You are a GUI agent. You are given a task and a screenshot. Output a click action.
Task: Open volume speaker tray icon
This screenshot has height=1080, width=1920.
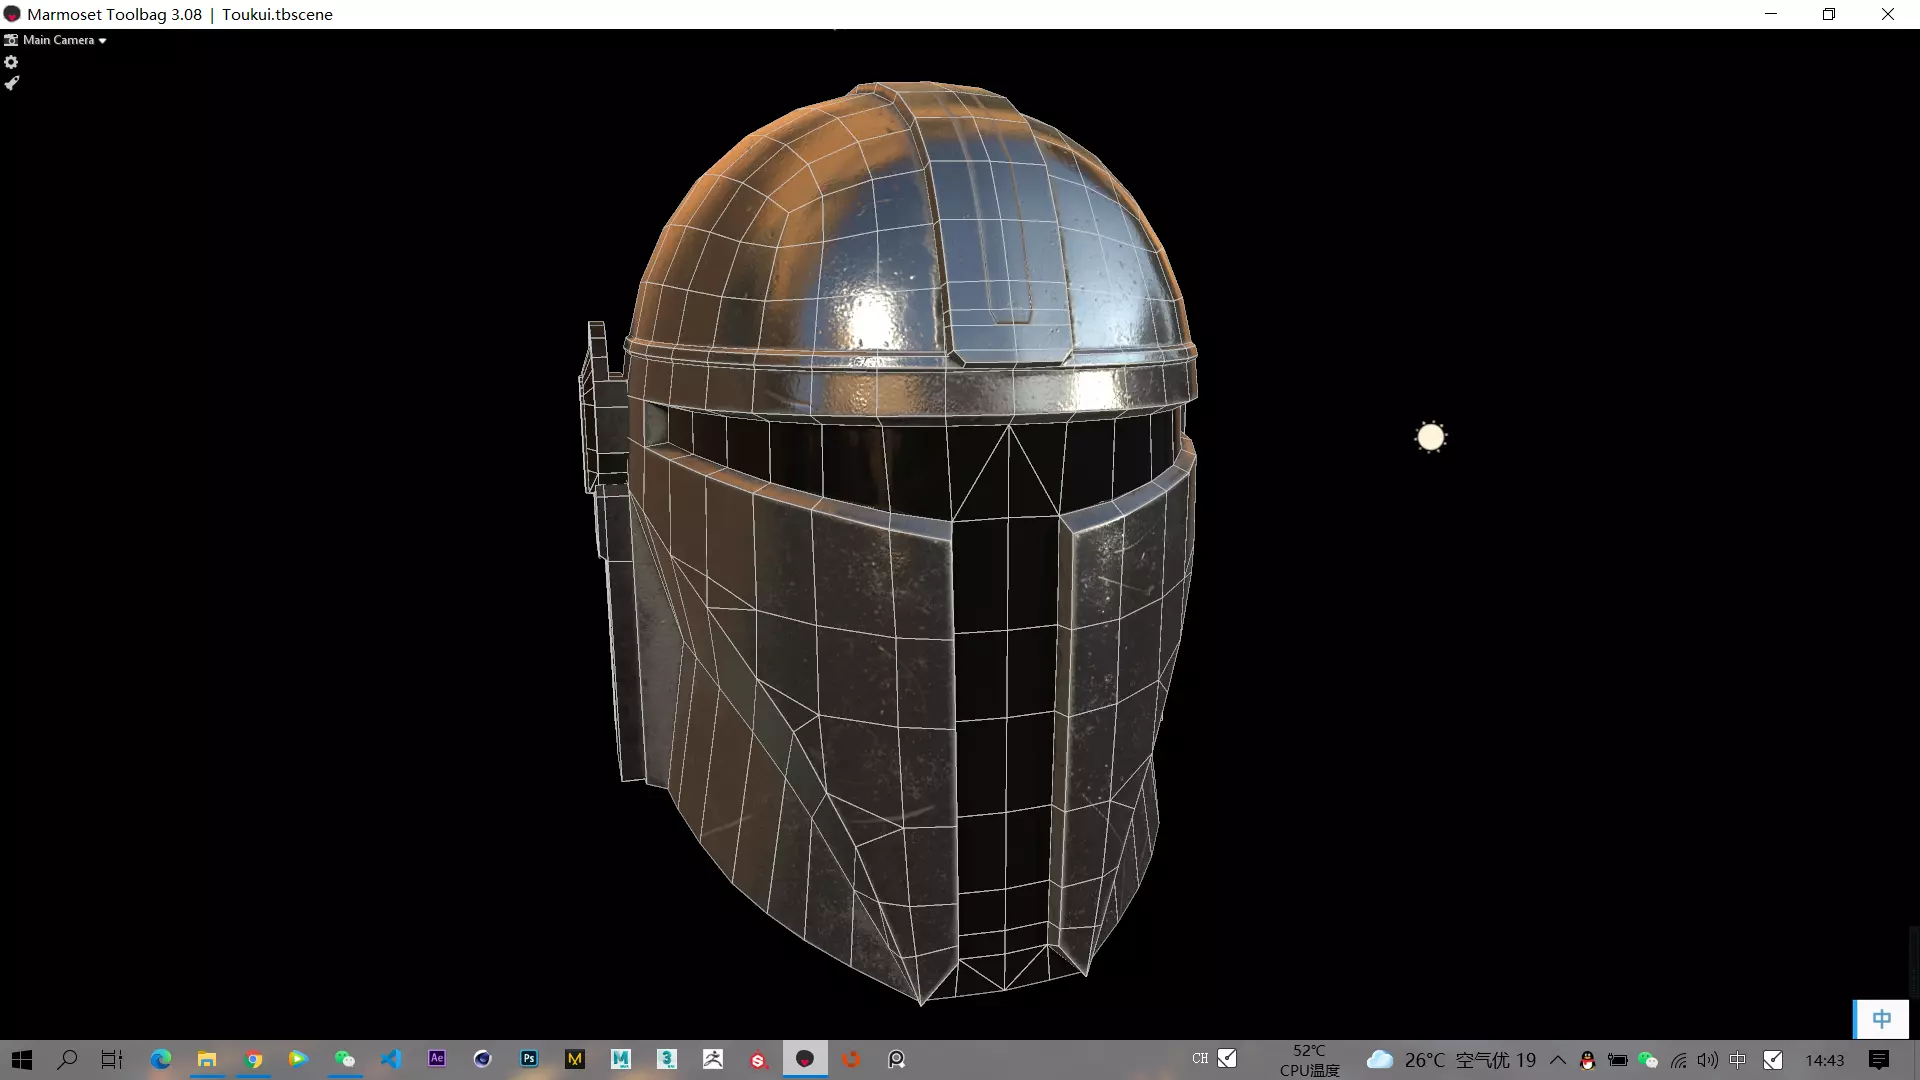point(1708,1060)
